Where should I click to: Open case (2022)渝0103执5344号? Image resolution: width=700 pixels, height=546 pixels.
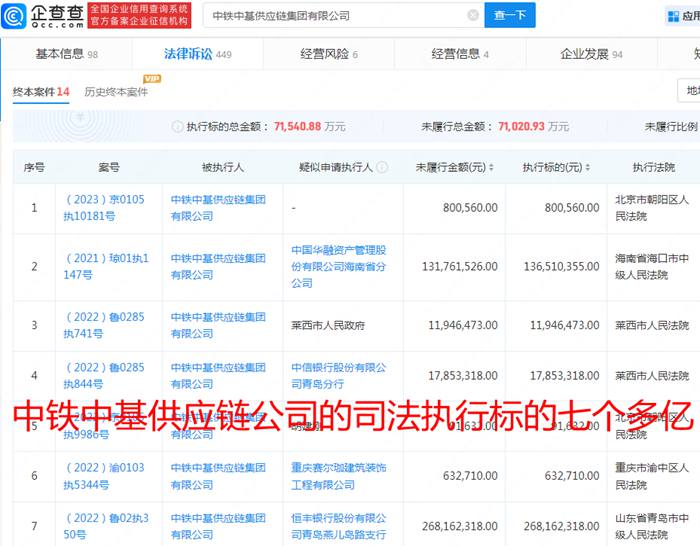(104, 476)
